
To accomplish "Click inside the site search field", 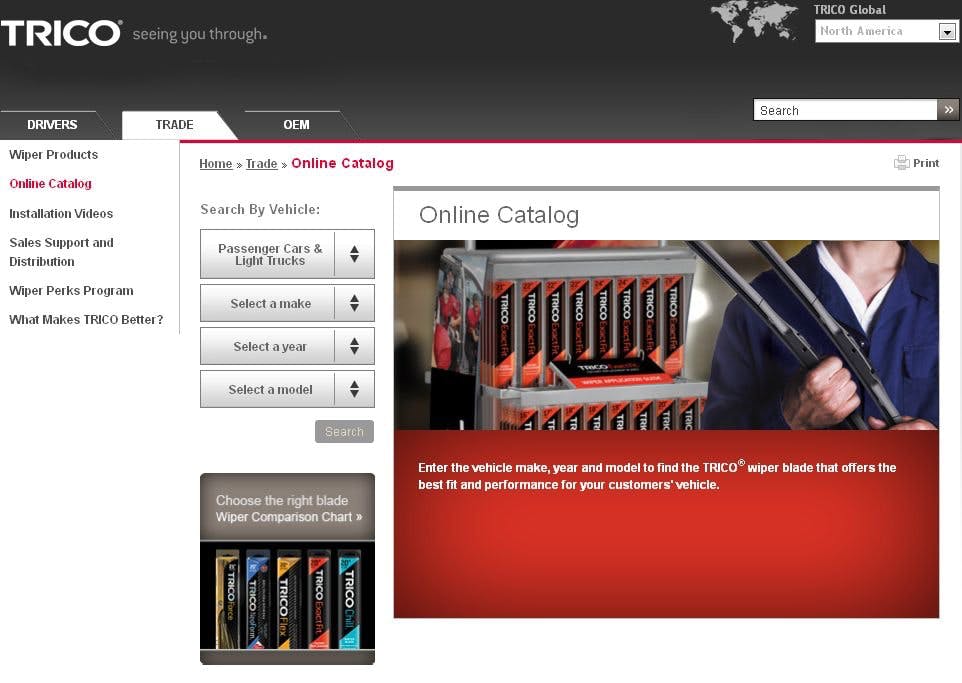I will 845,110.
